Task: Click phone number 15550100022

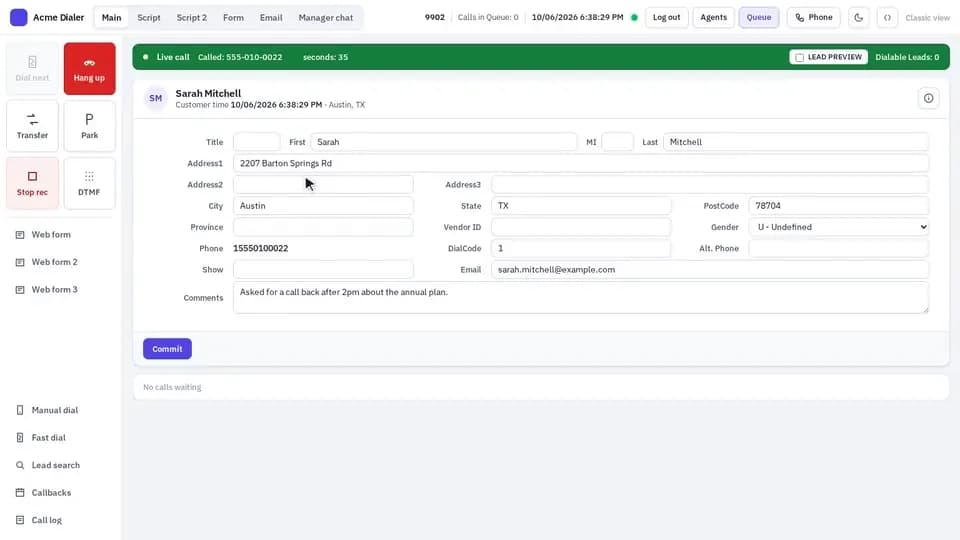Action: [x=261, y=249]
